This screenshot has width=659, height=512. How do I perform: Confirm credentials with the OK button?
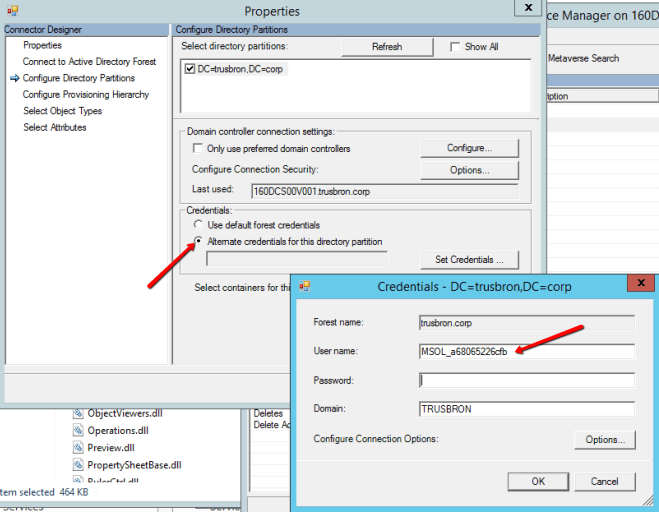coord(538,481)
